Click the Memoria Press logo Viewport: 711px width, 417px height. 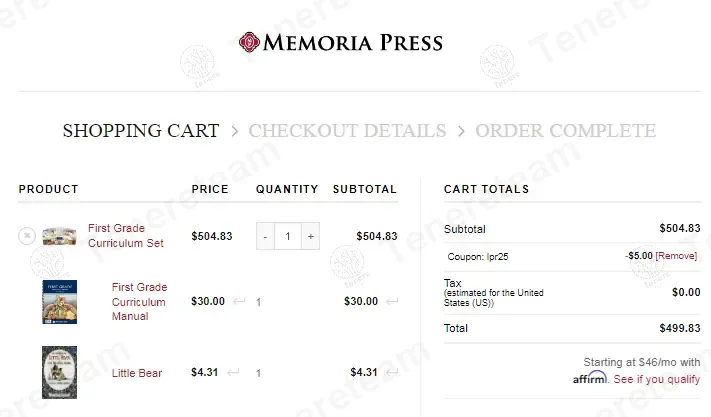tap(341, 42)
